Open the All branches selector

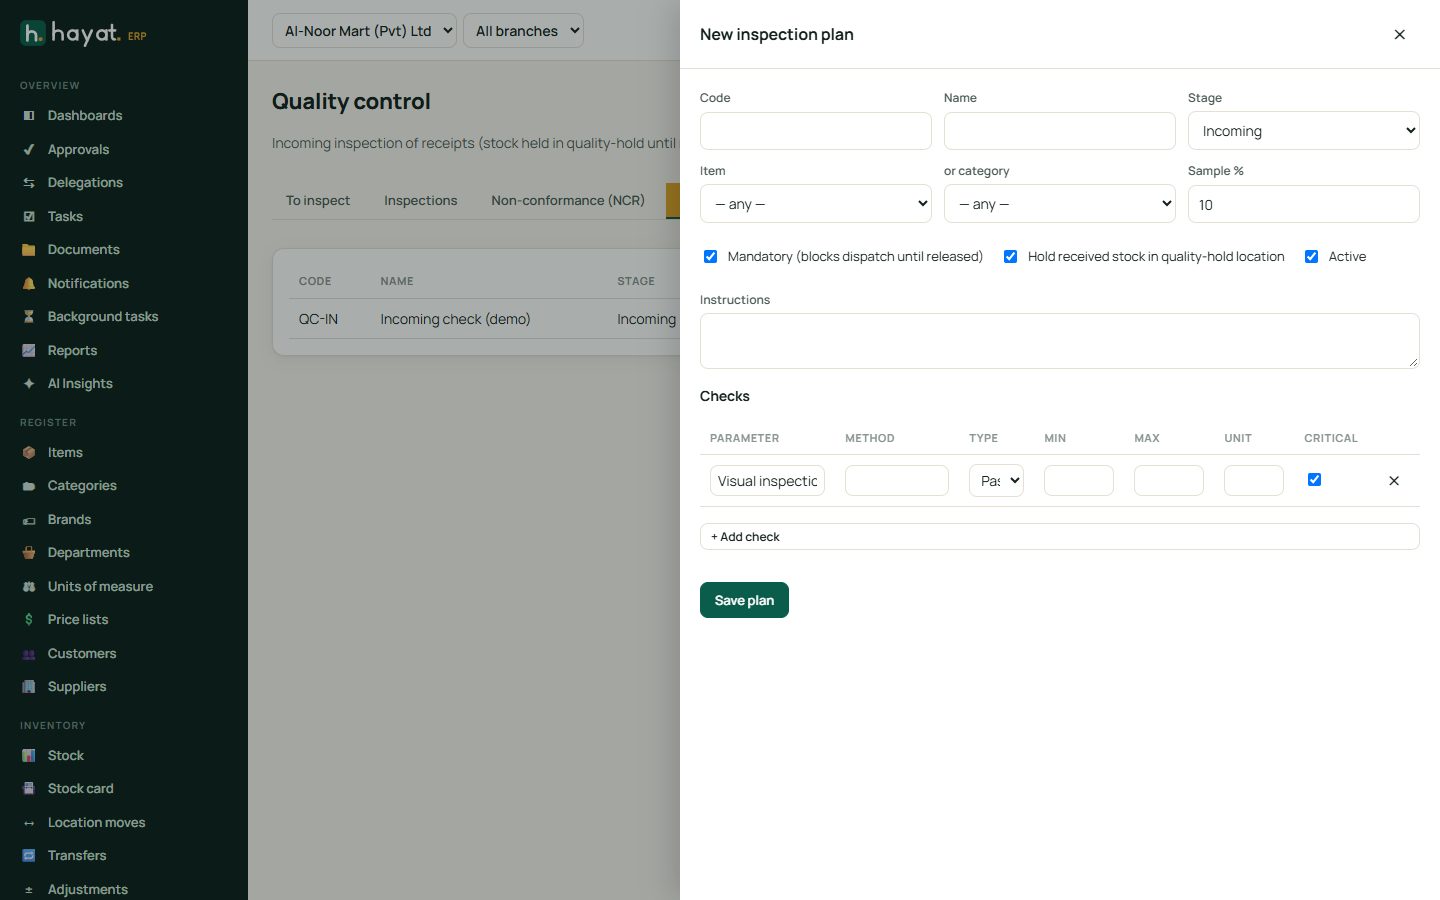coord(523,31)
